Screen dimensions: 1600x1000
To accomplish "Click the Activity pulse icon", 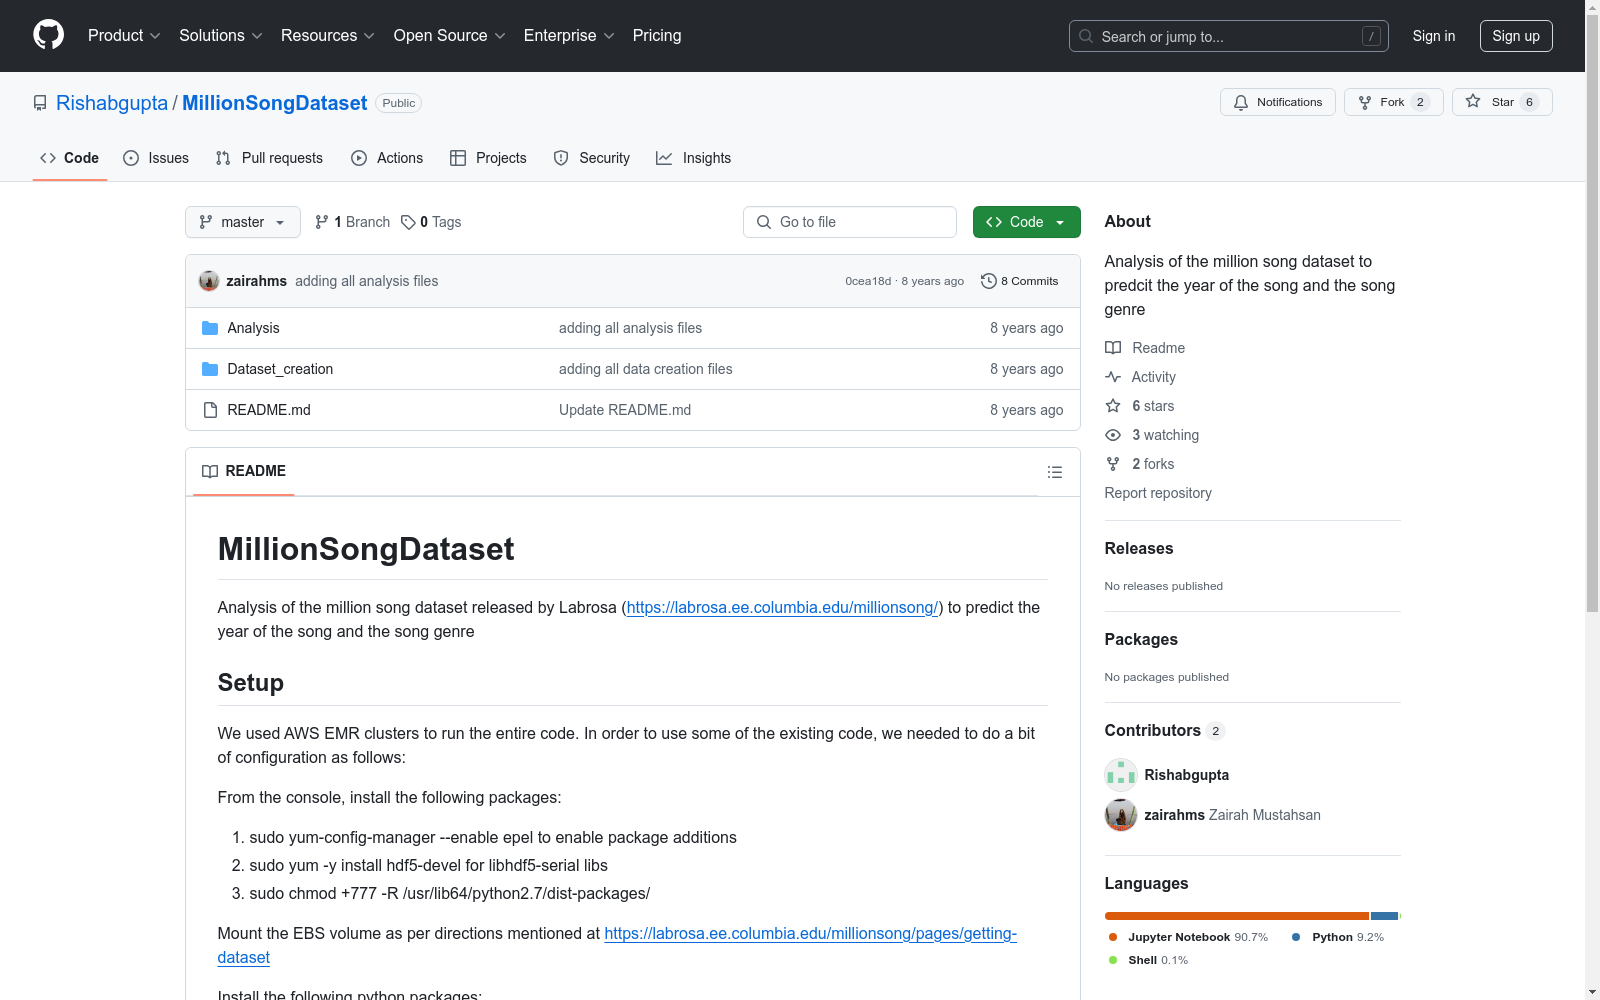I will [x=1113, y=377].
